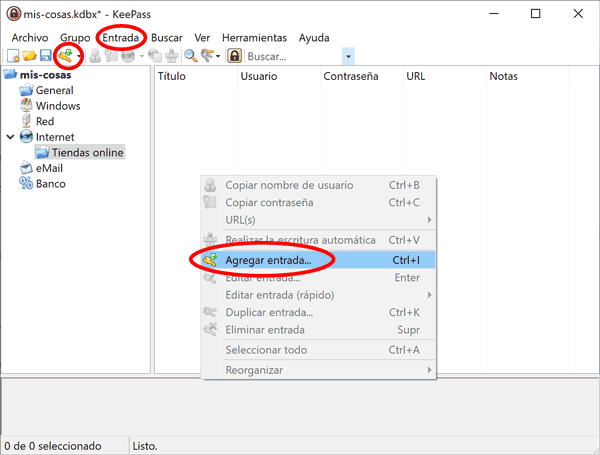Click the Perform Auto-Type toolbar icon
The height and width of the screenshot is (455, 600).
171,56
